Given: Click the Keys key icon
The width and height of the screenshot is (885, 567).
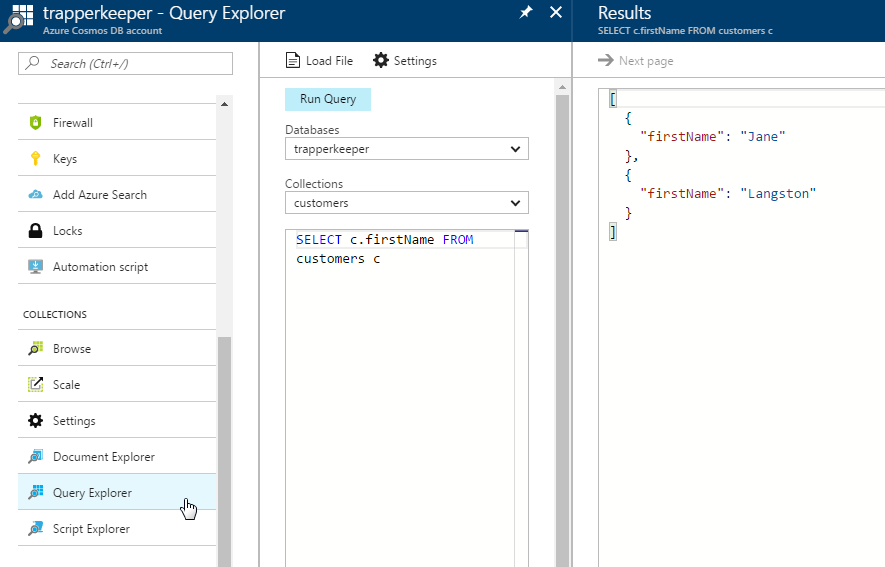Looking at the screenshot, I should coord(35,159).
